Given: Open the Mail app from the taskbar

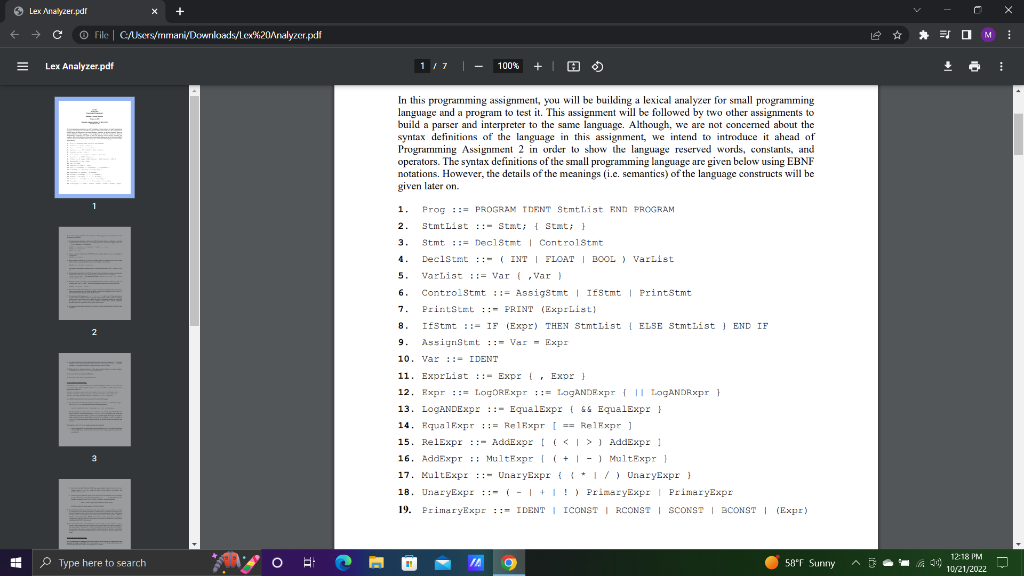Looking at the screenshot, I should [442, 562].
